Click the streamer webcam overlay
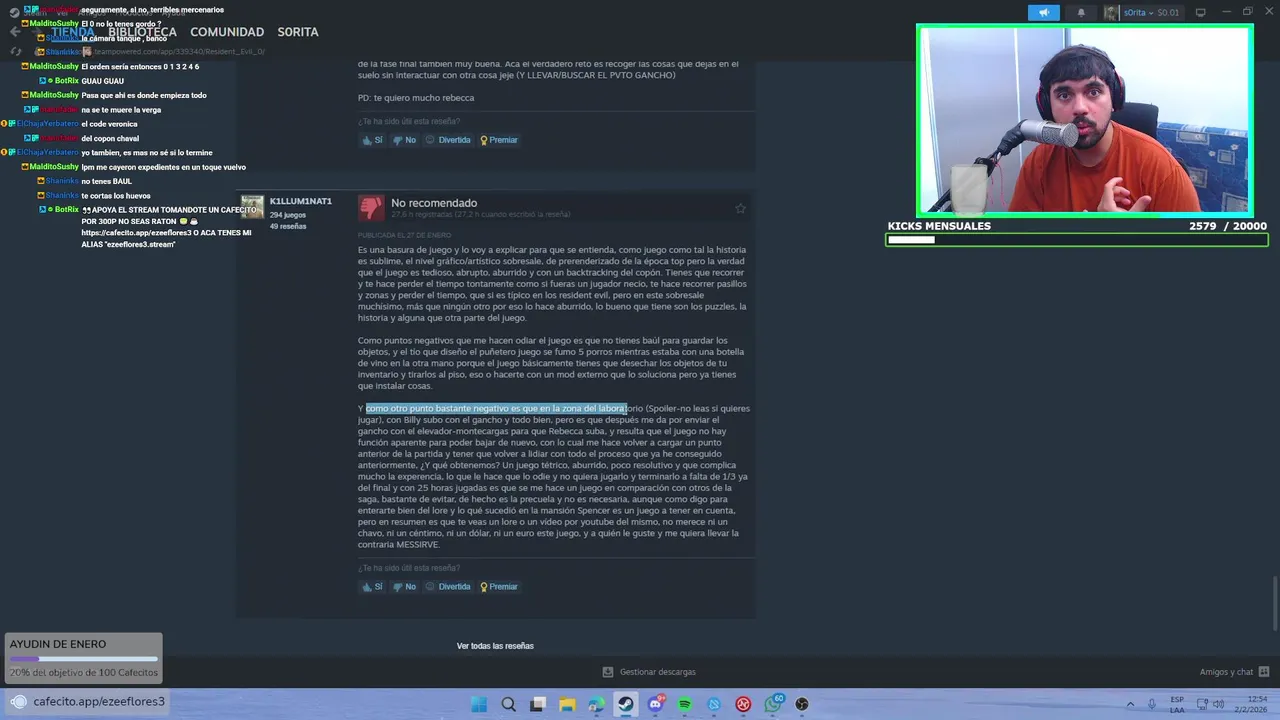Image resolution: width=1280 pixels, height=720 pixels. click(x=1085, y=121)
